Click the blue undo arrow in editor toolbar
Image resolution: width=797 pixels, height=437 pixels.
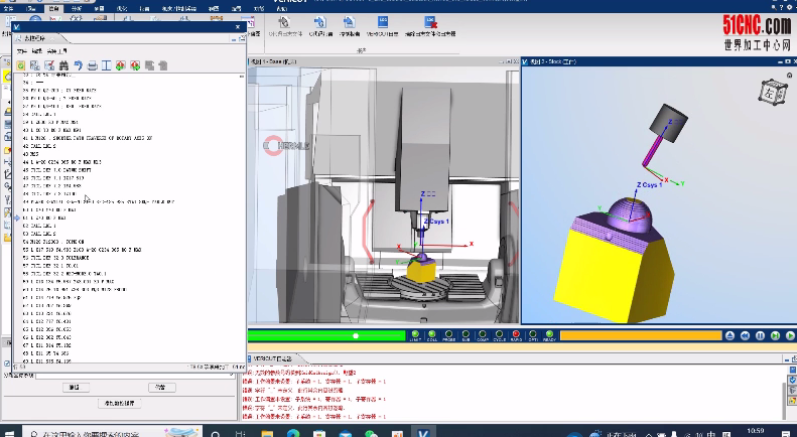[x=77, y=66]
